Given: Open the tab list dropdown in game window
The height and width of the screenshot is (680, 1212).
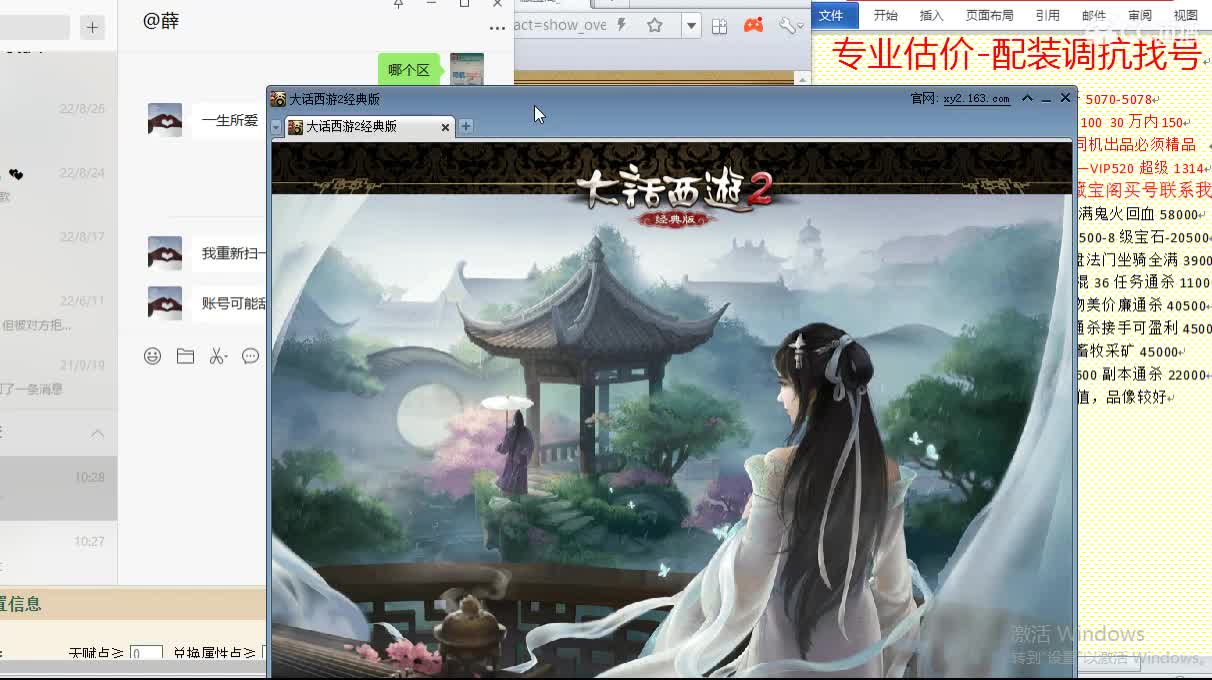Looking at the screenshot, I should (x=277, y=127).
